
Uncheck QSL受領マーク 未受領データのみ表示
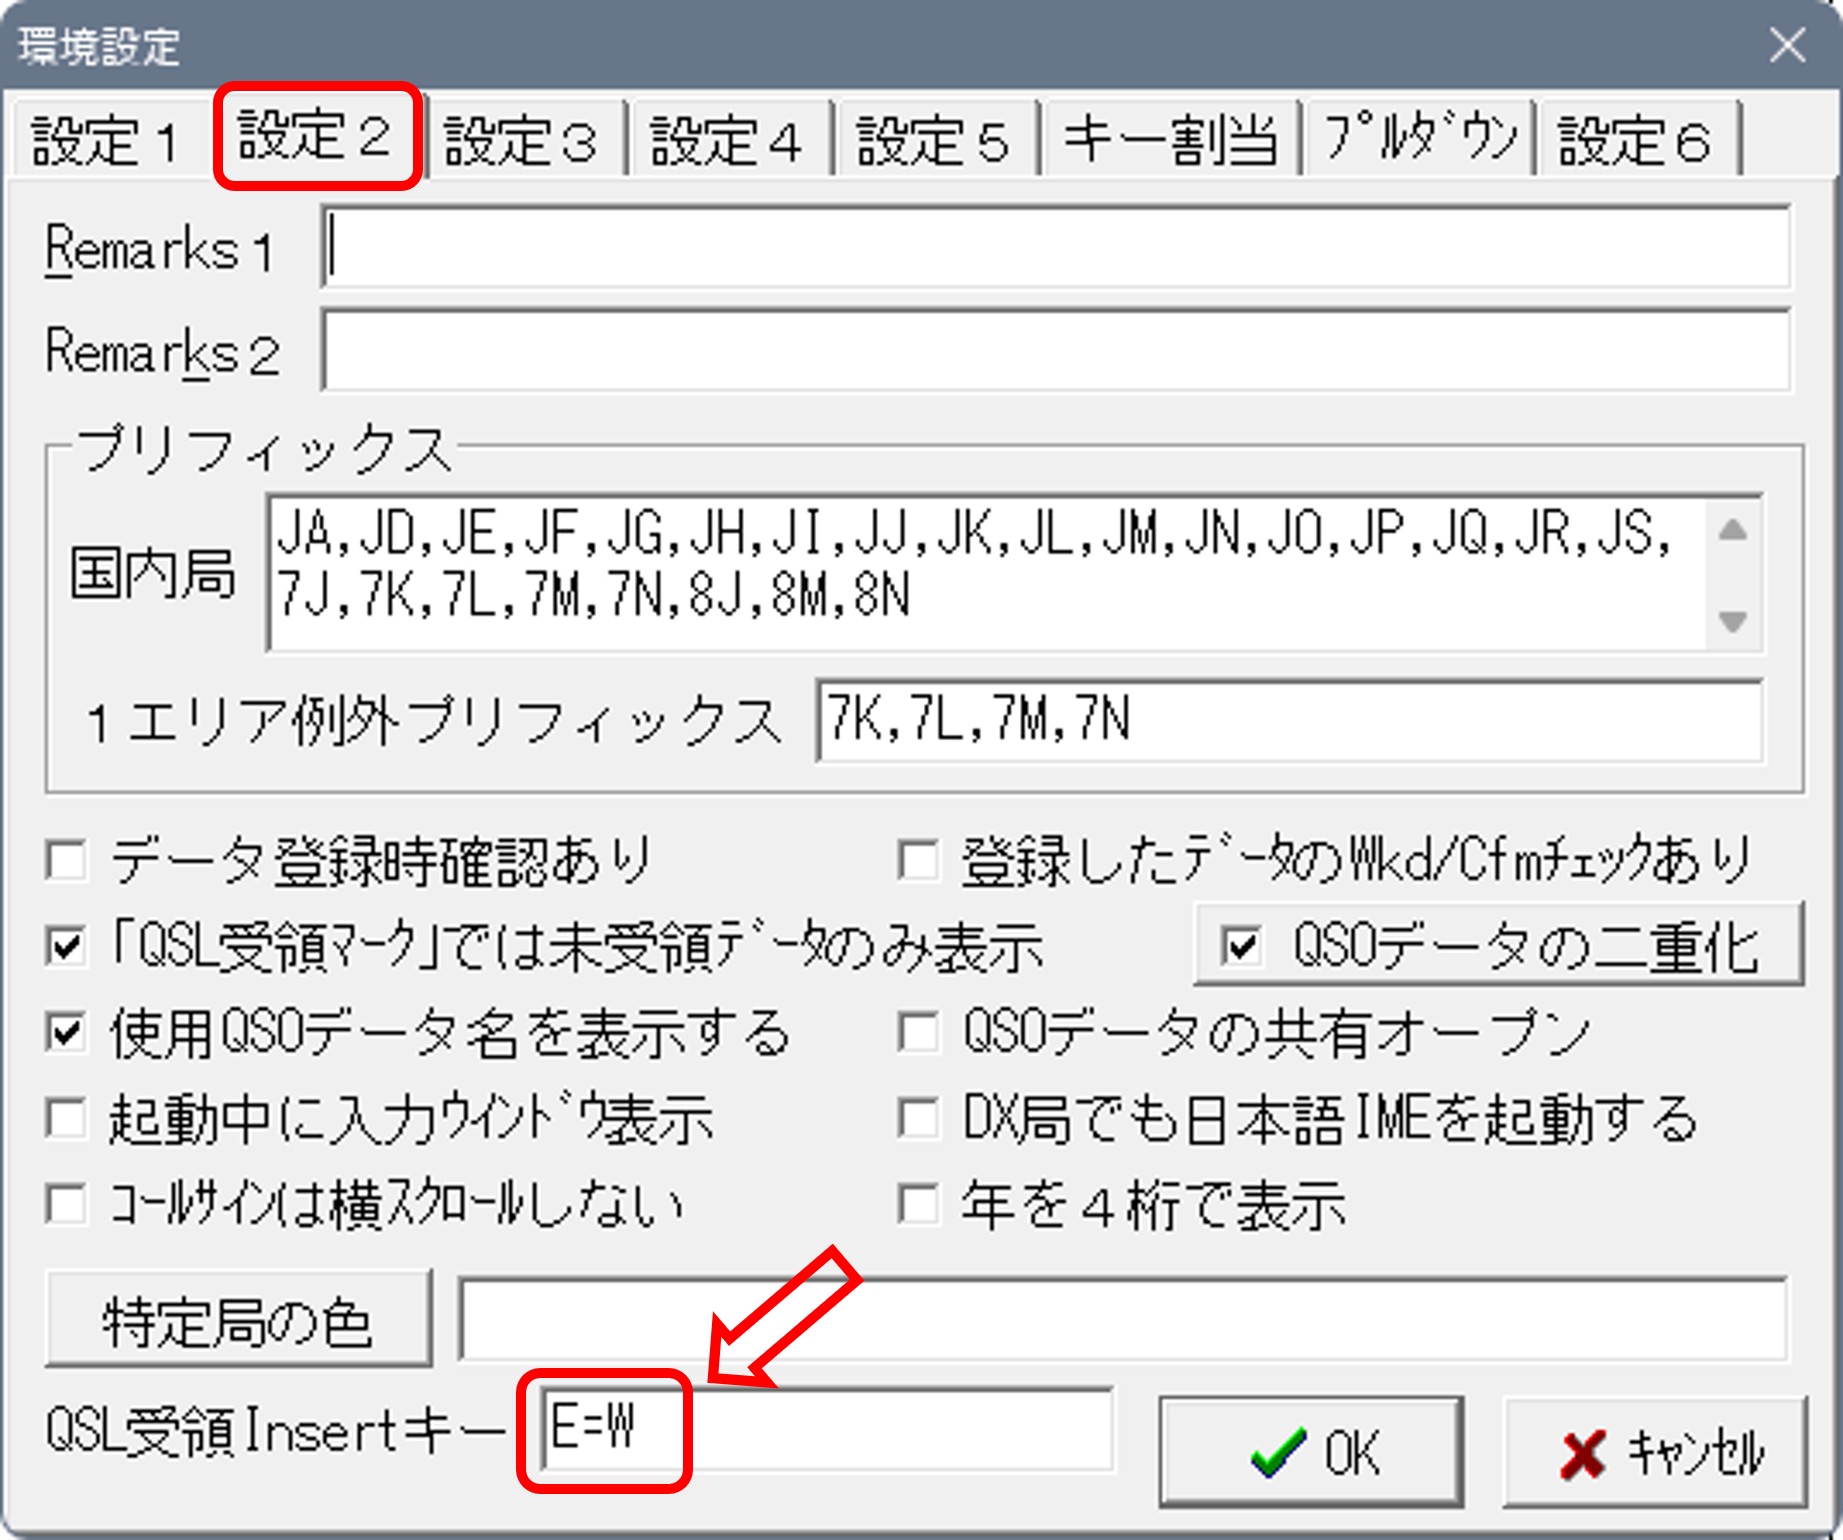[x=68, y=946]
